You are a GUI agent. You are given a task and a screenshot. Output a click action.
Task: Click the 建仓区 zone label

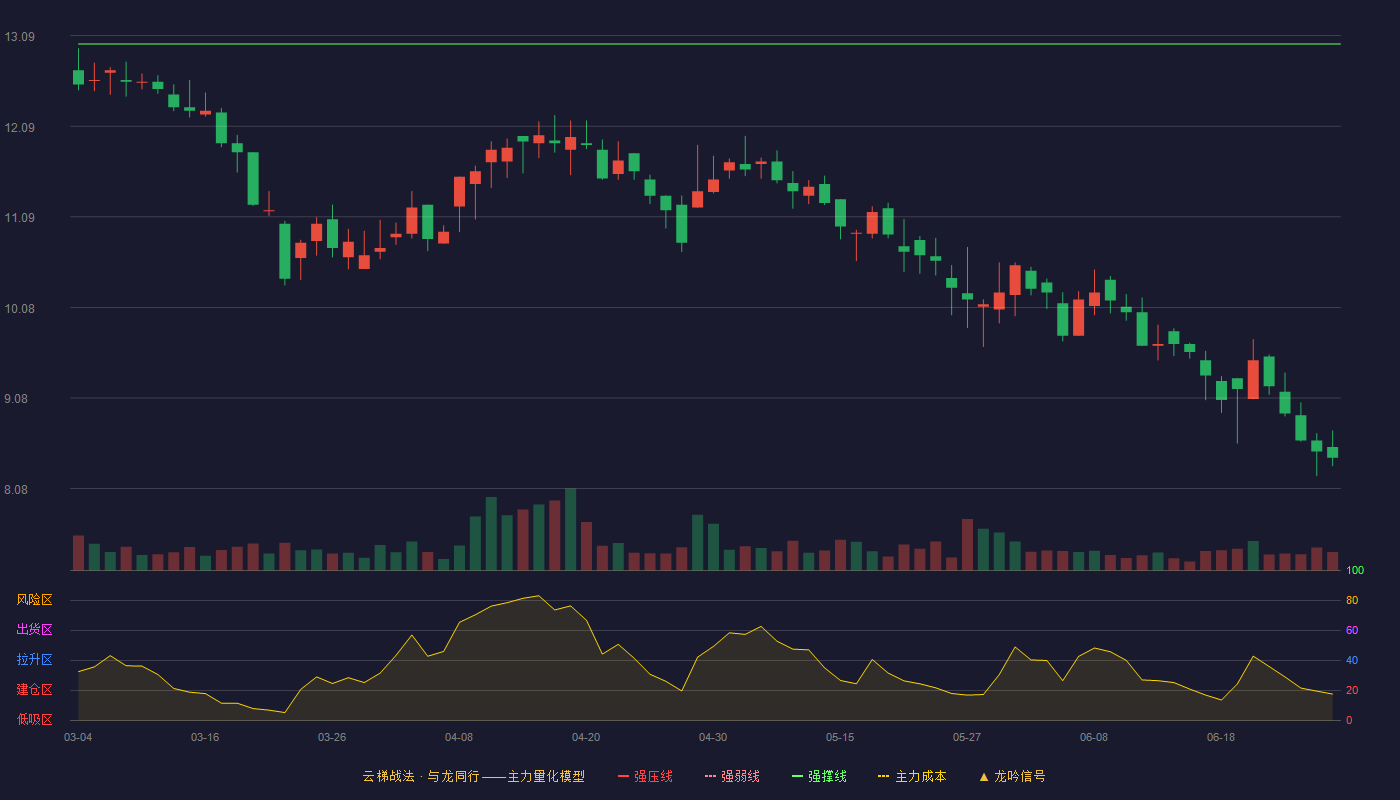click(34, 690)
